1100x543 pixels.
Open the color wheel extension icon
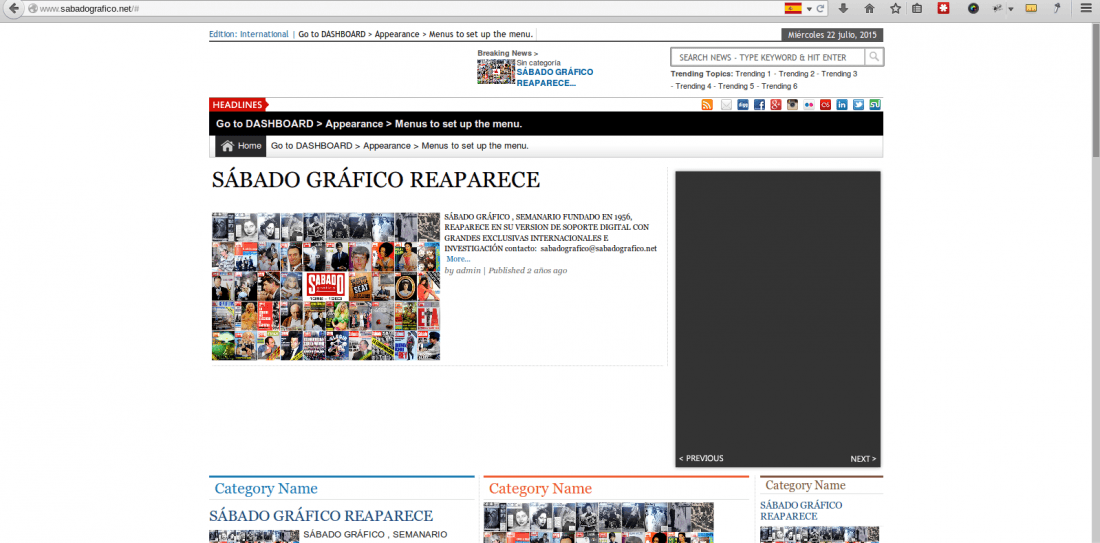pyautogui.click(x=973, y=8)
